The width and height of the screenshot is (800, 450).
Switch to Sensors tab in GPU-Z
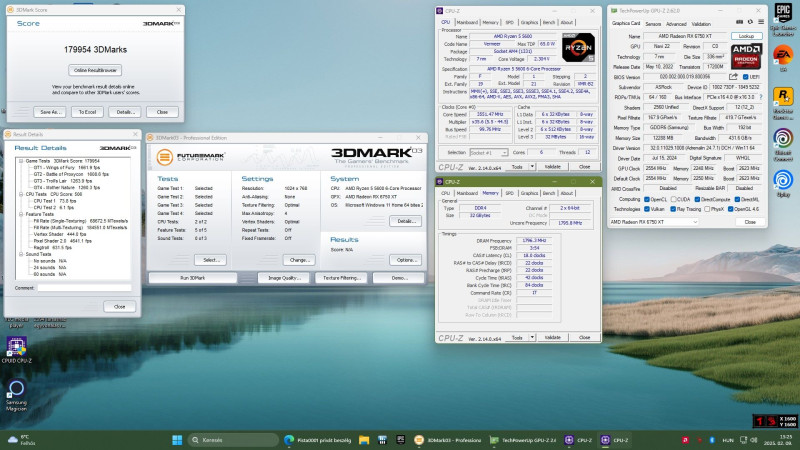pos(653,24)
